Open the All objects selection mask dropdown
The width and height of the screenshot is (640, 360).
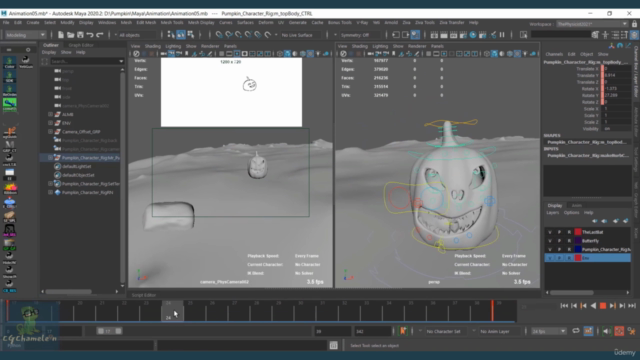coord(136,35)
